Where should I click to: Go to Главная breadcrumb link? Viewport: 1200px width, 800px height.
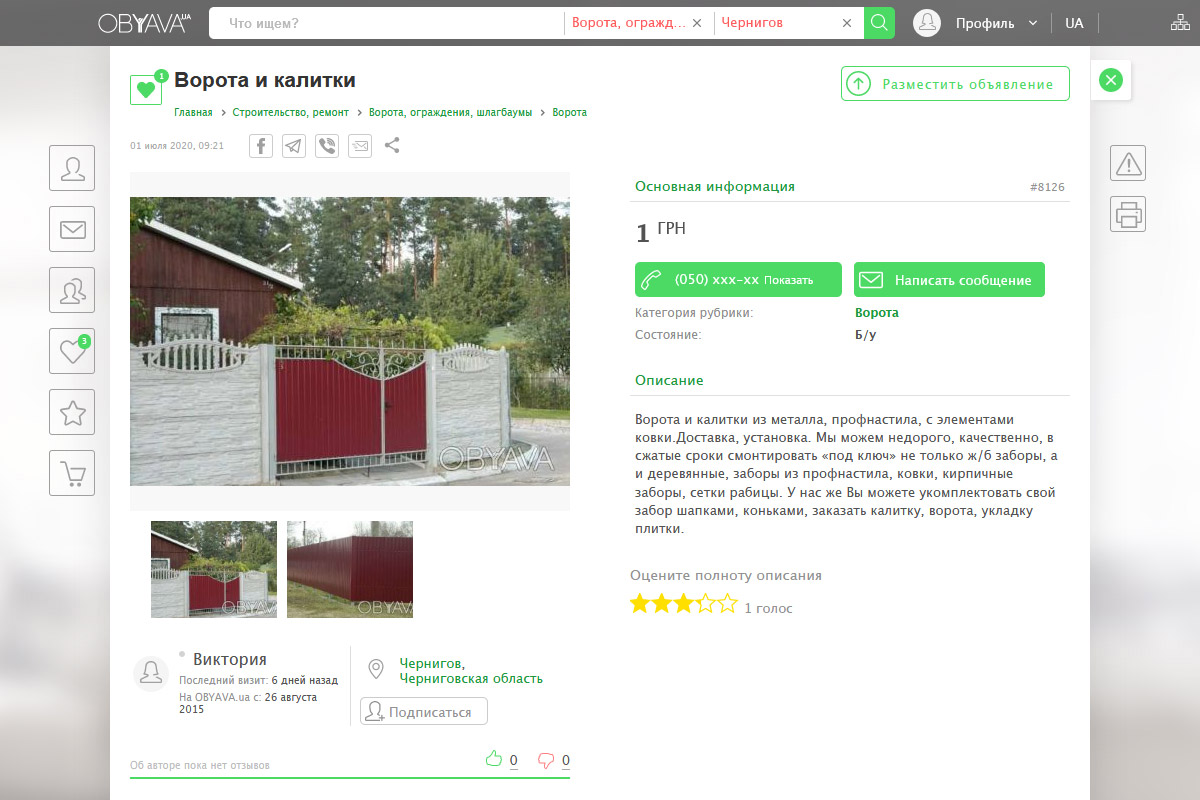pyautogui.click(x=195, y=112)
